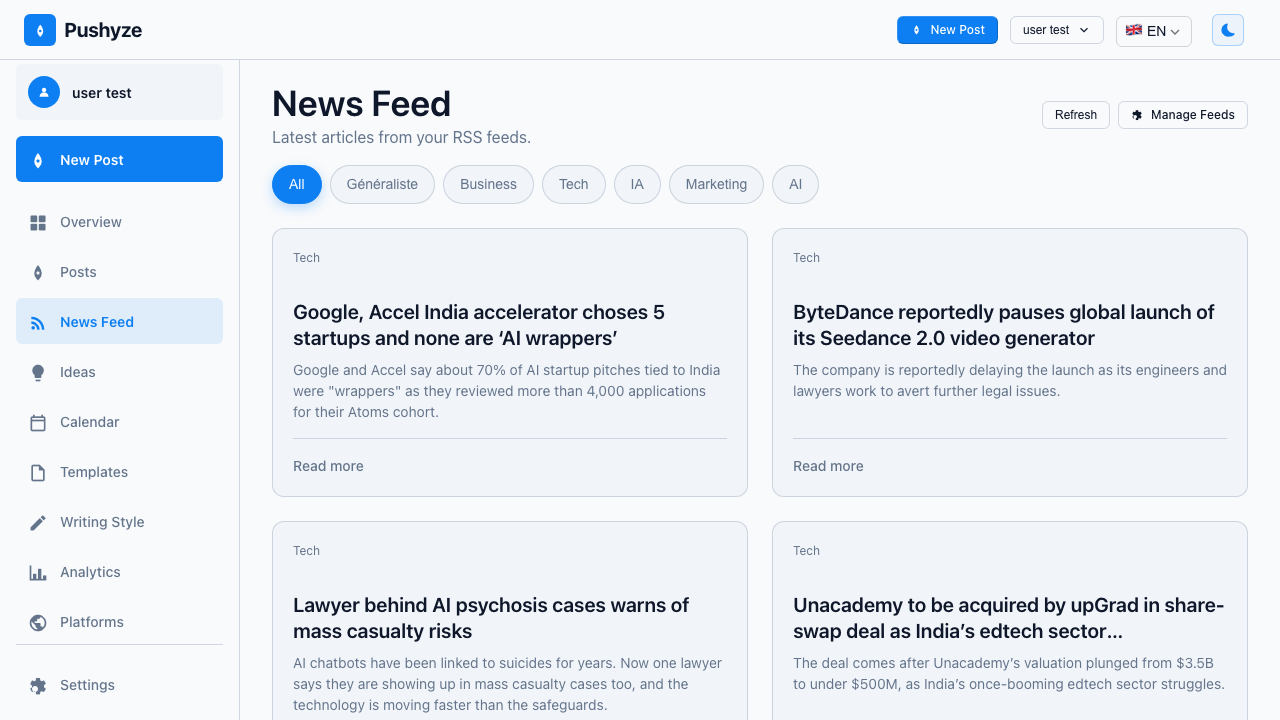Go to Posts in sidebar
1280x720 pixels.
pyautogui.click(x=78, y=272)
